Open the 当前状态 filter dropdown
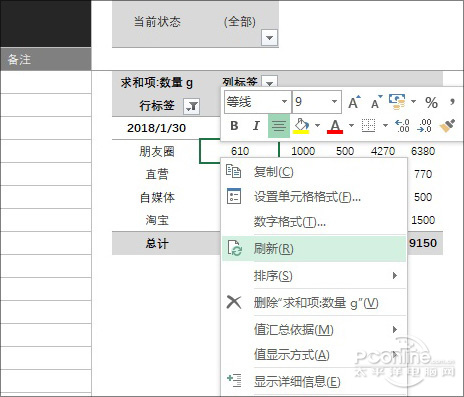The image size is (464, 397). coord(269,38)
